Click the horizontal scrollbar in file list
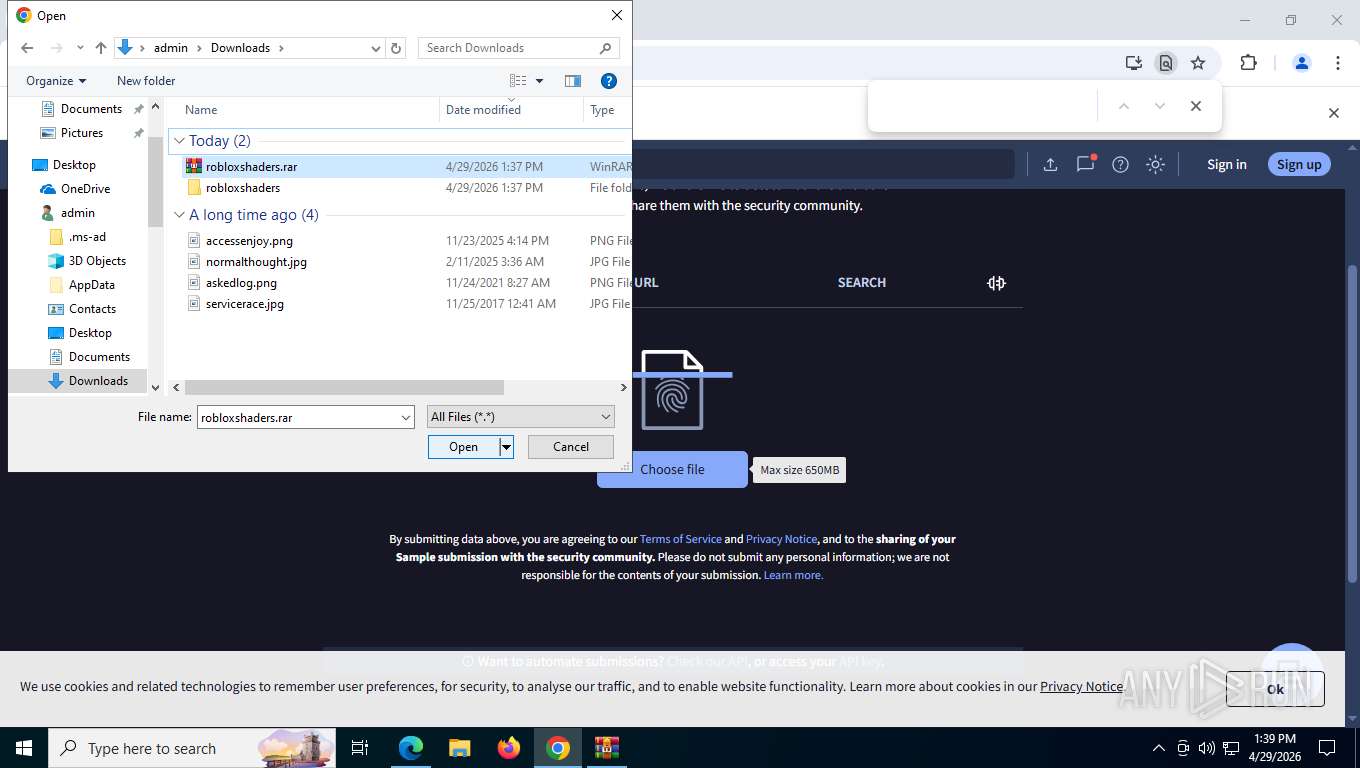This screenshot has width=1360, height=768. click(x=344, y=387)
